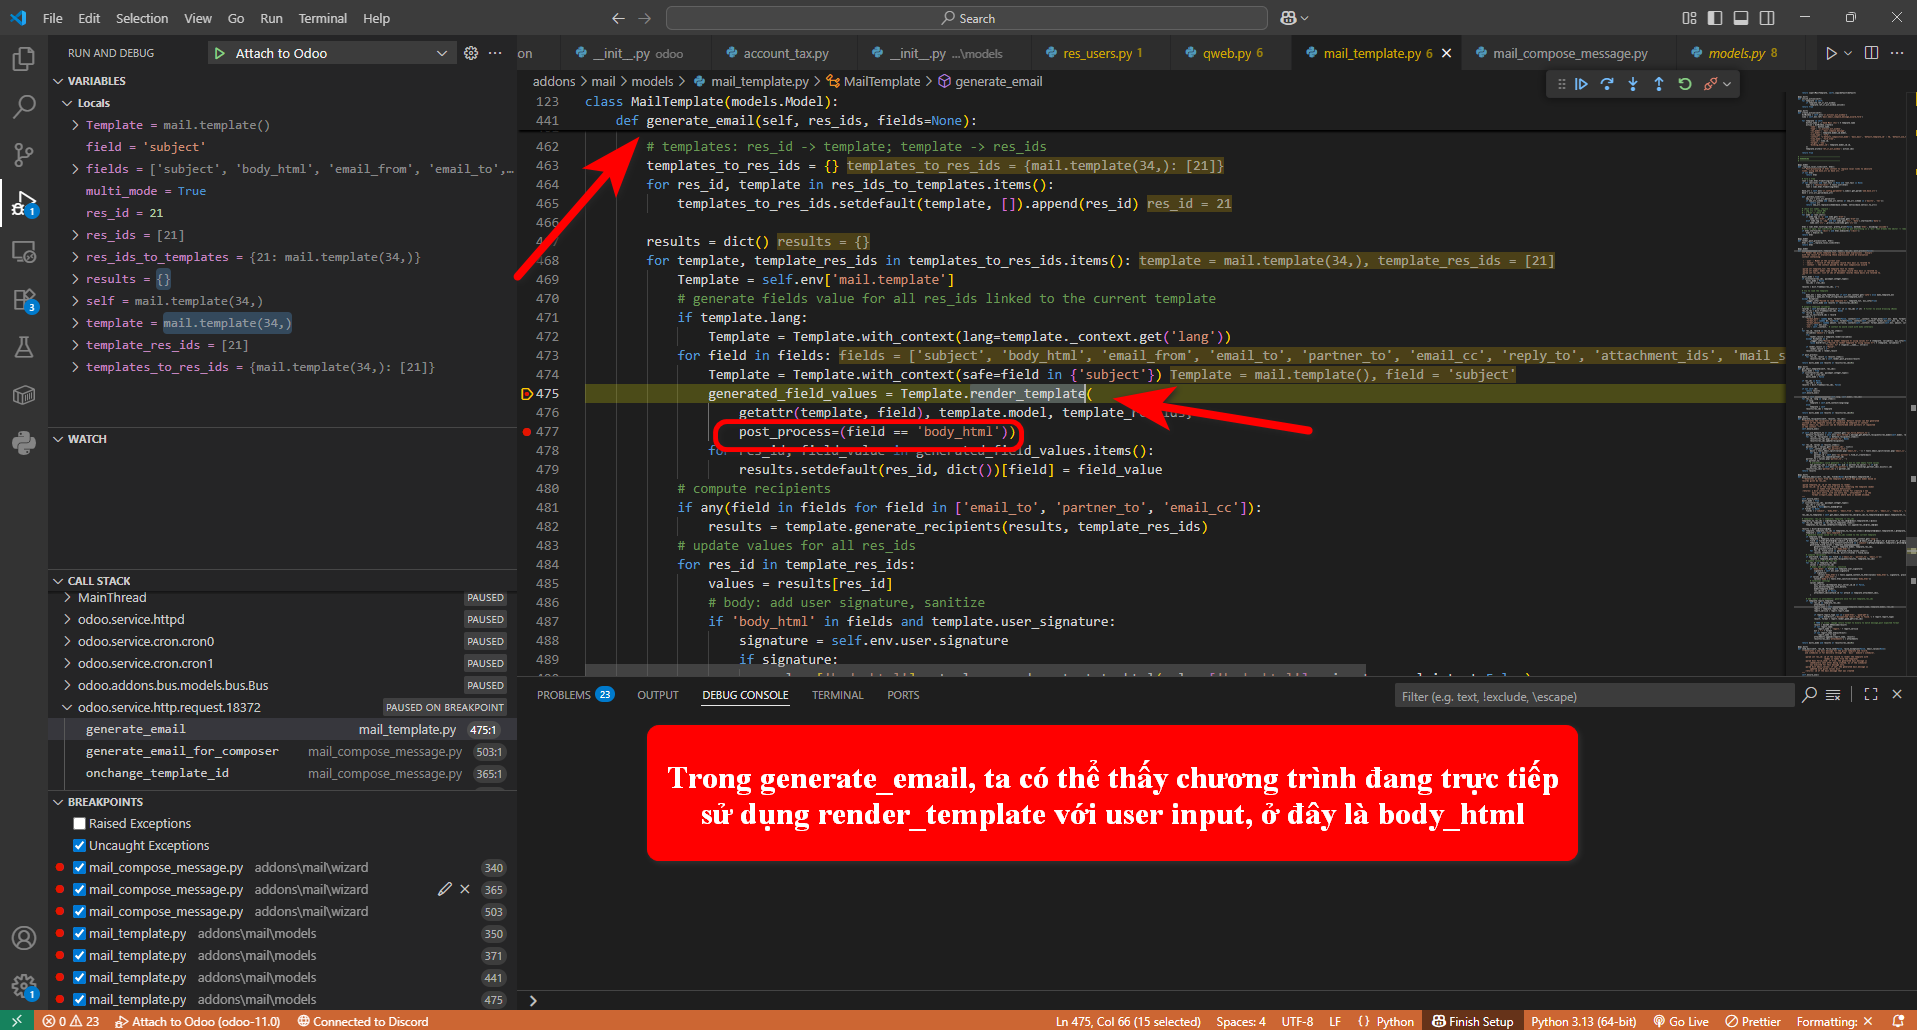Disable the Uncaught Exceptions checkbox
The width and height of the screenshot is (1917, 1030).
pos(79,846)
